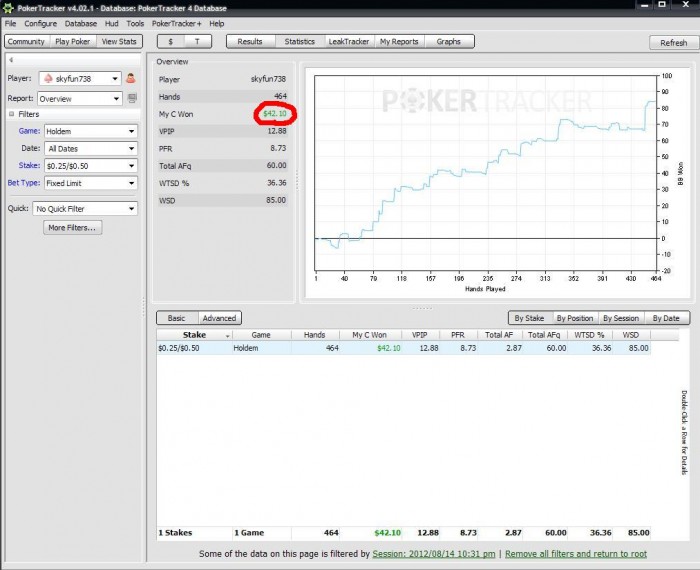
Task: Select the $ cash games toggle
Action: [171, 42]
